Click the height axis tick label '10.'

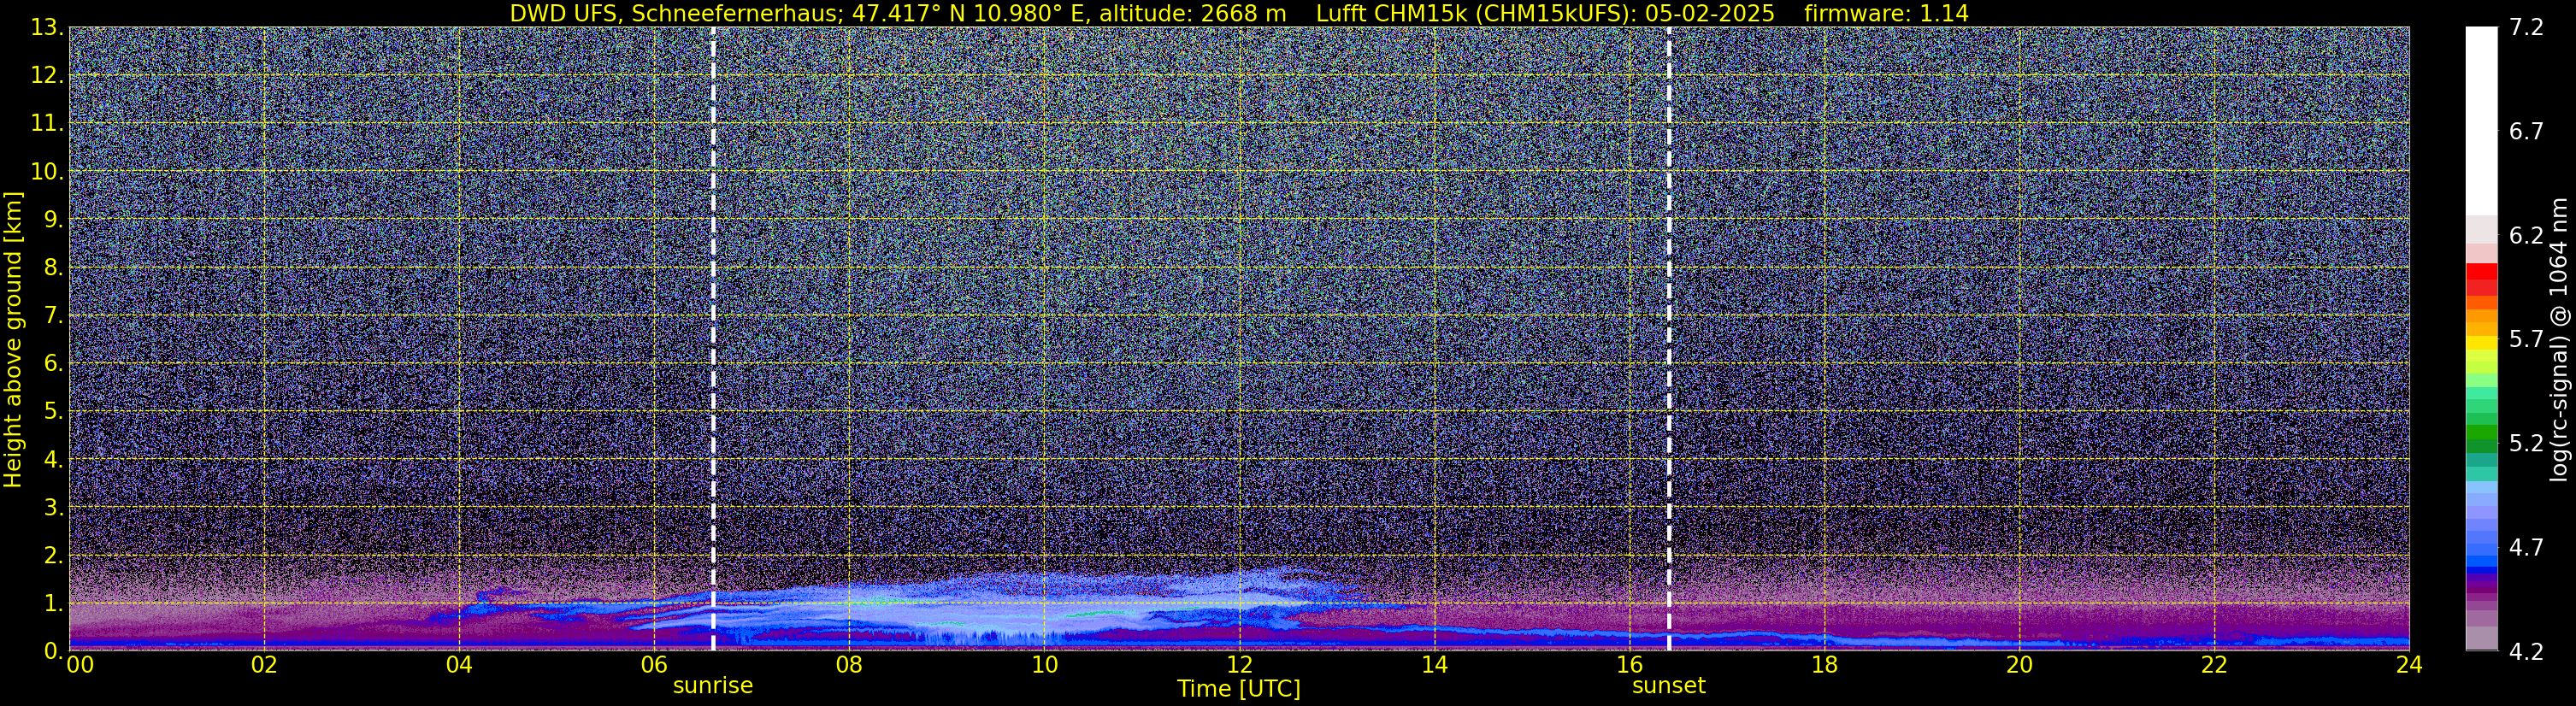click(47, 171)
